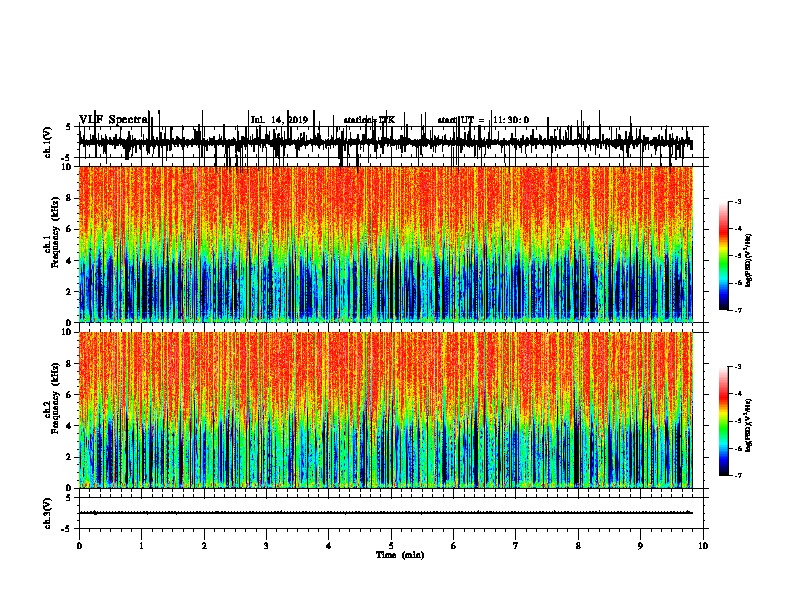Click the '6' kHz tick on ch.2 frequency axis

coord(70,395)
